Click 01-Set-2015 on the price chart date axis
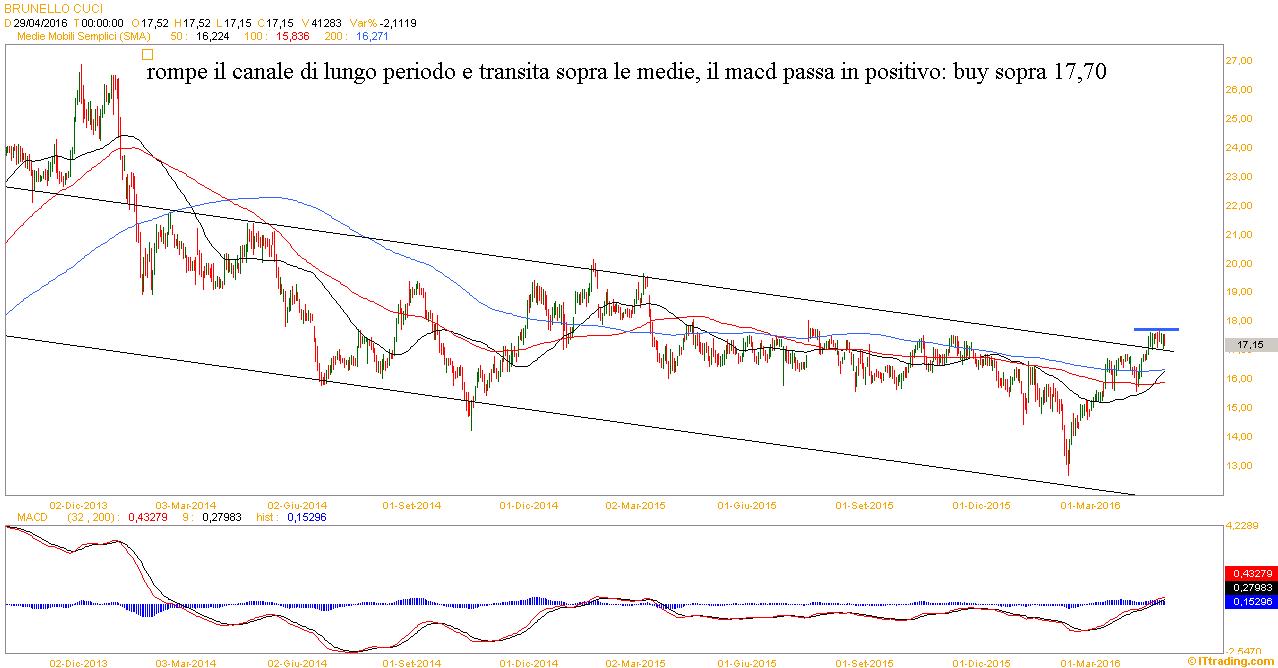Image resolution: width=1278 pixels, height=668 pixels. click(x=865, y=505)
